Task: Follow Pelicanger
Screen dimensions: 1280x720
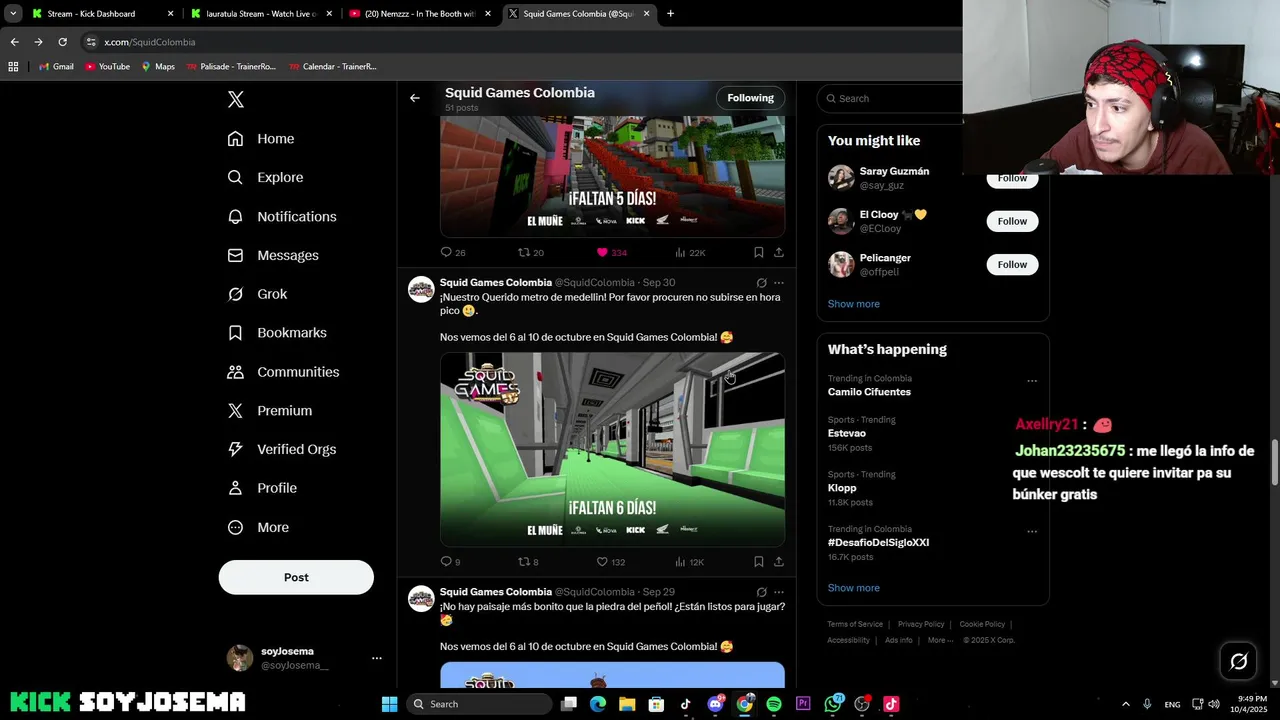Action: tap(1012, 264)
